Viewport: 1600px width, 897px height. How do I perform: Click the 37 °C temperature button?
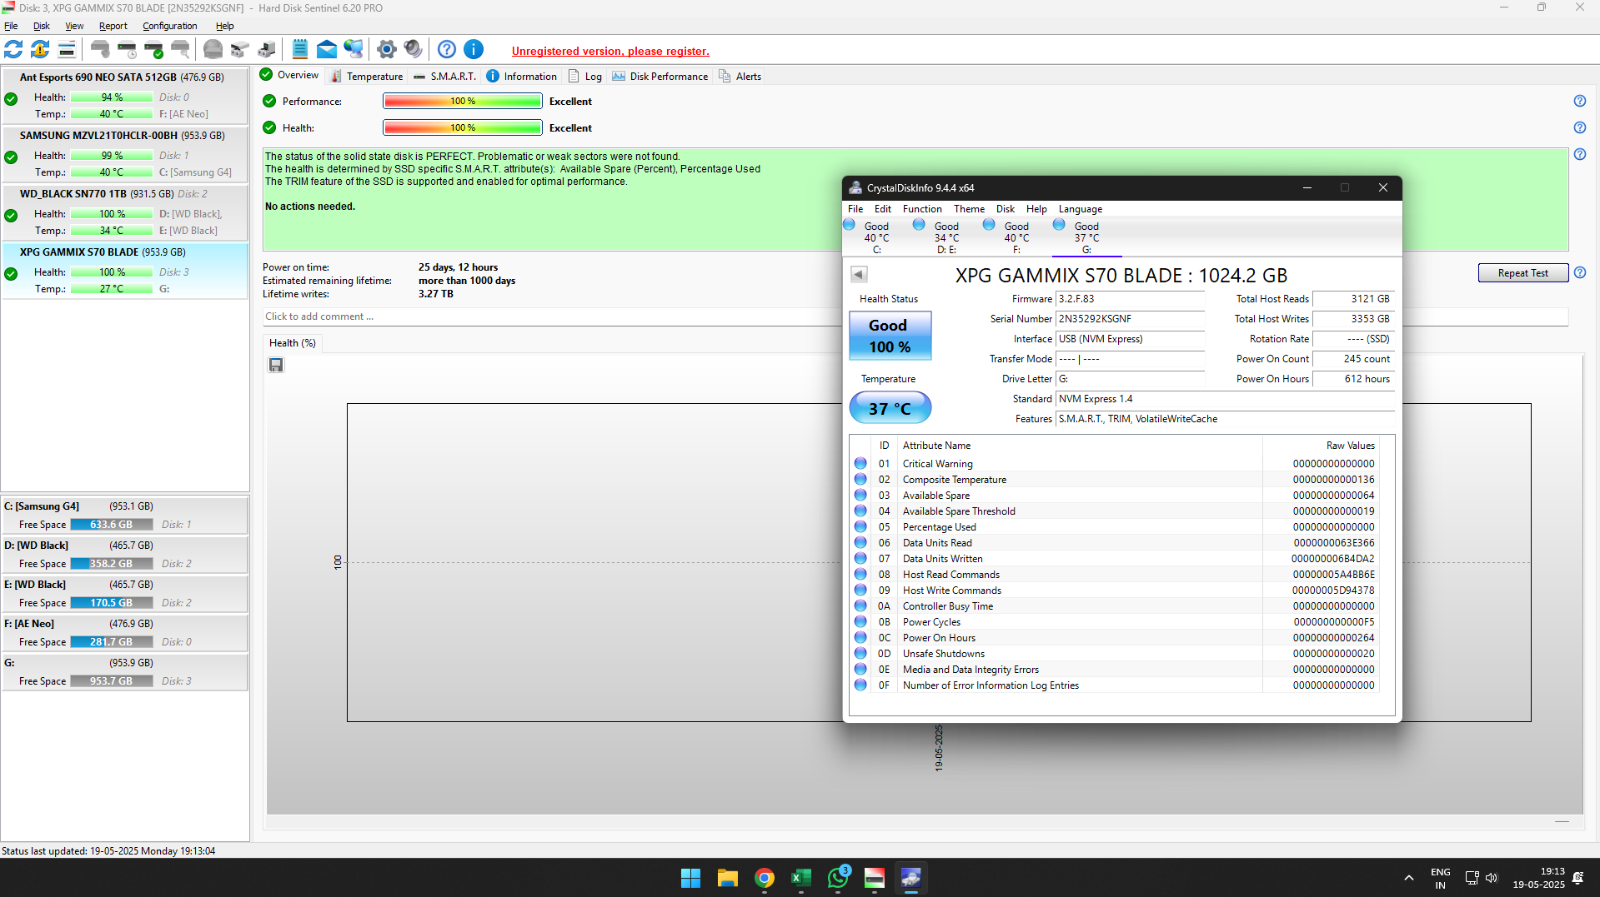pos(890,408)
